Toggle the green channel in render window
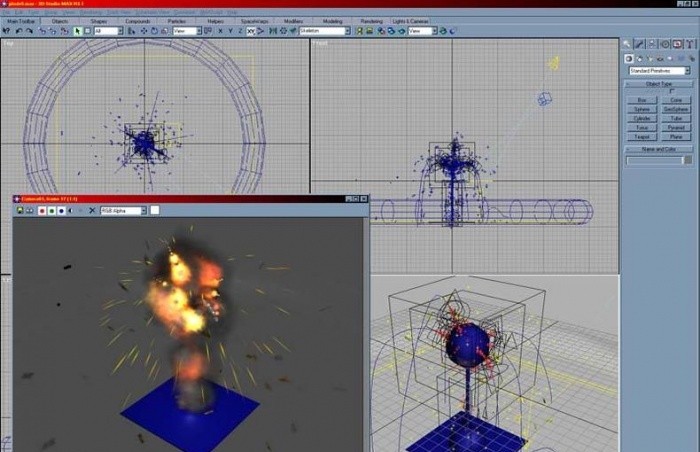 (x=52, y=211)
